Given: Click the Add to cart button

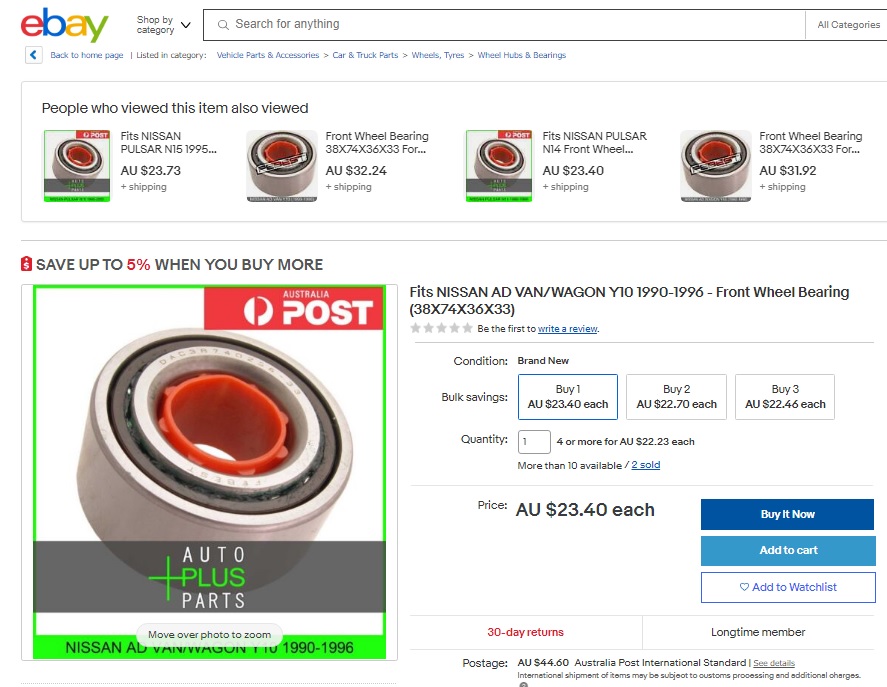Looking at the screenshot, I should point(788,551).
